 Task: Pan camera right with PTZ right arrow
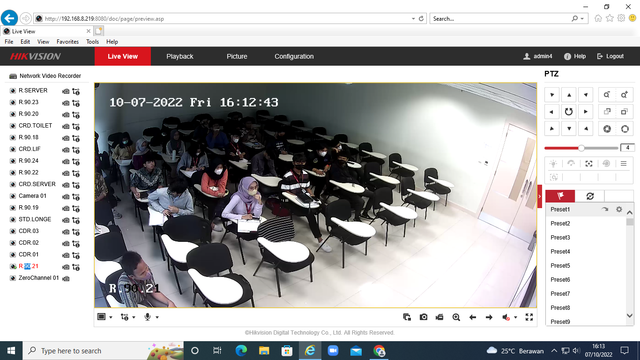pyautogui.click(x=586, y=111)
